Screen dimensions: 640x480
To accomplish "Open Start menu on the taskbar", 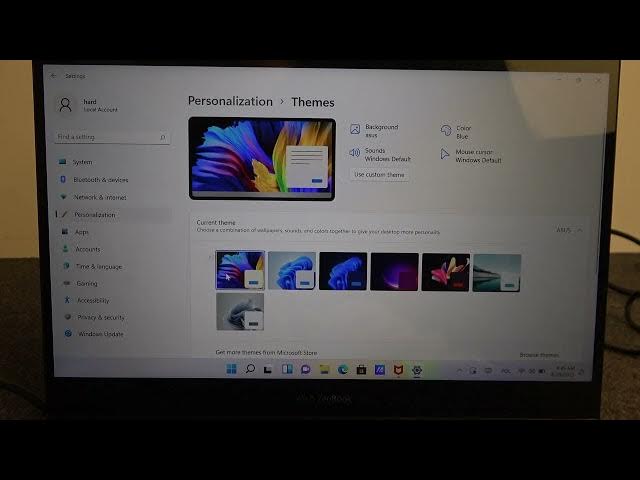I will [231, 369].
